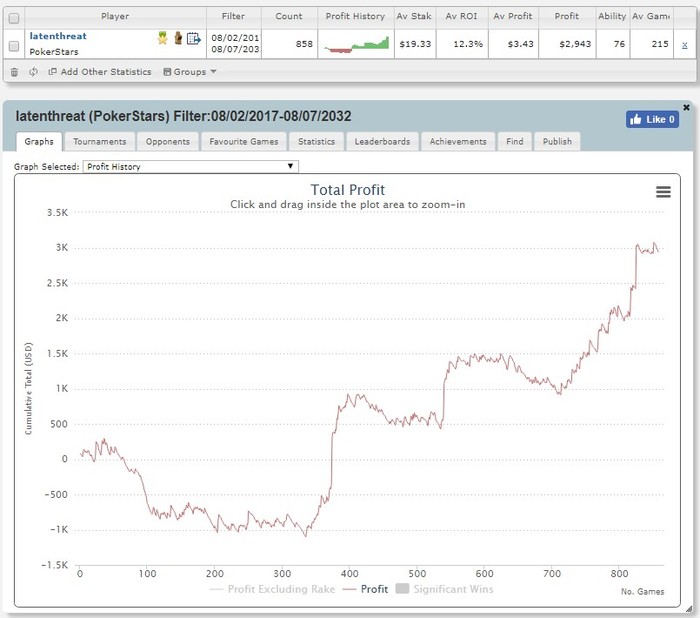Close the player details panel
Viewport: 700px width, 618px height.
687,108
